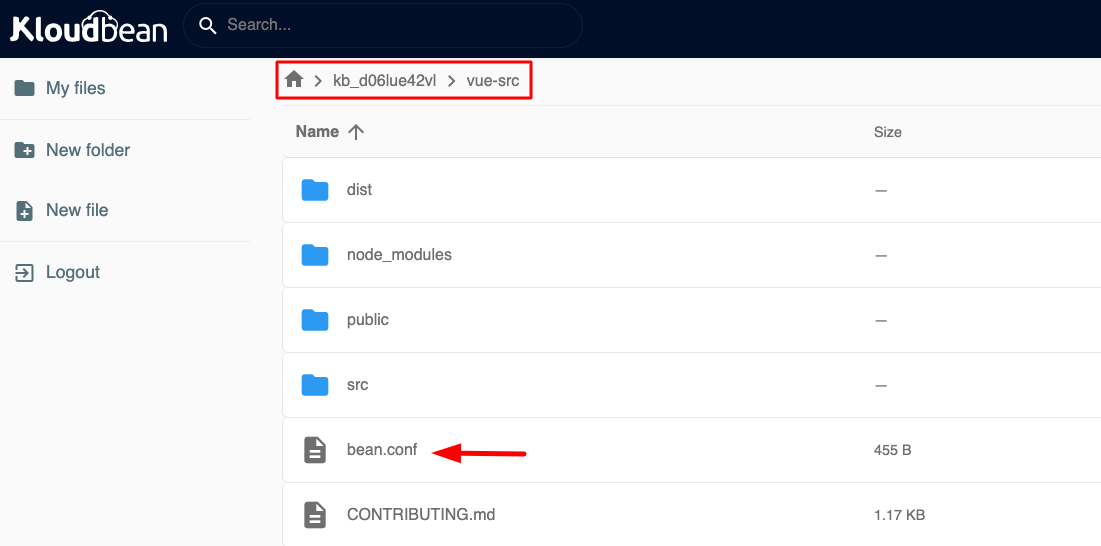Click vue-src in the breadcrumb path

point(493,80)
